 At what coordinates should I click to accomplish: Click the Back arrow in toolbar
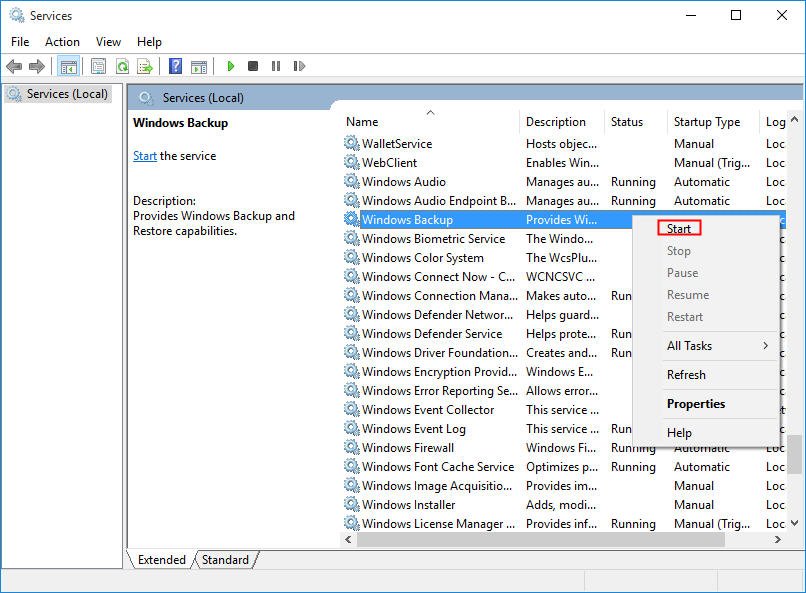click(14, 67)
